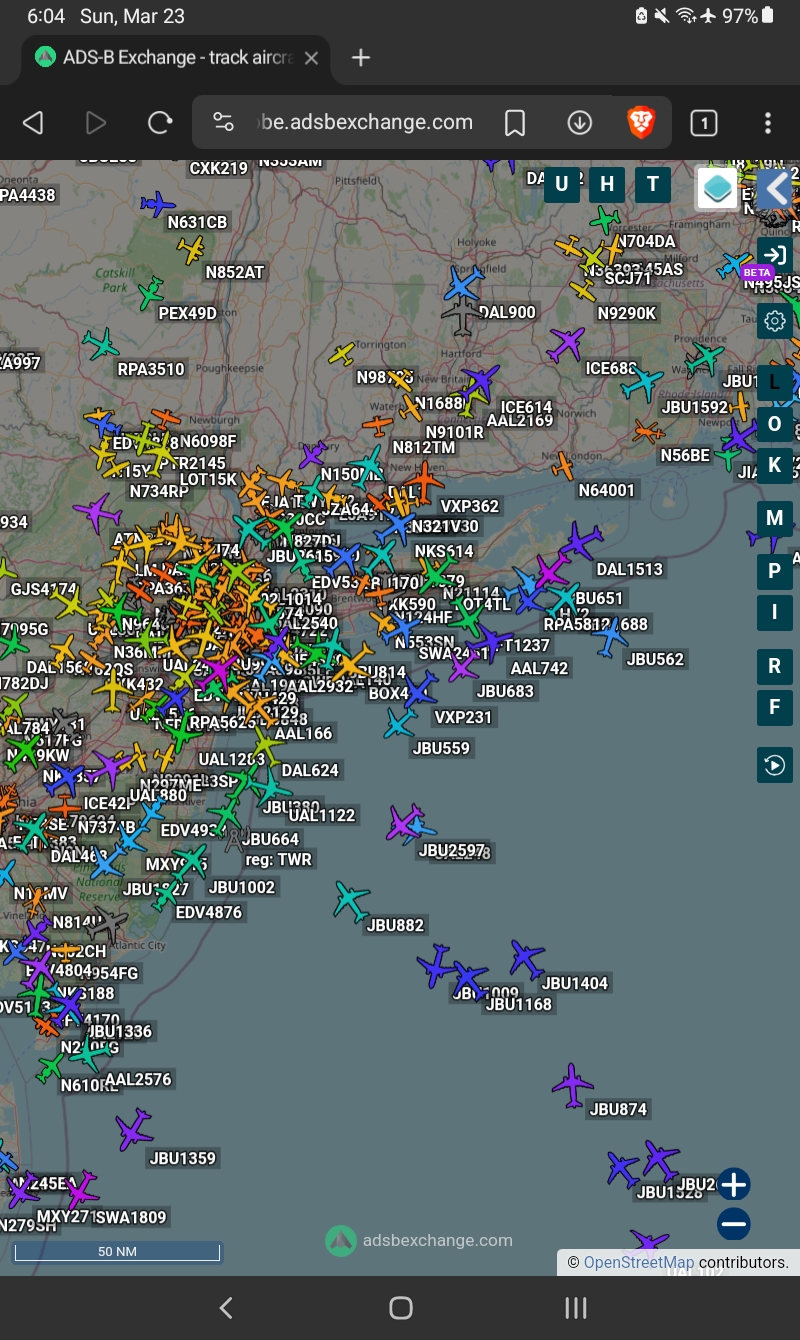Toggle the I map option button
Viewport: 800px width, 1340px height.
[775, 613]
